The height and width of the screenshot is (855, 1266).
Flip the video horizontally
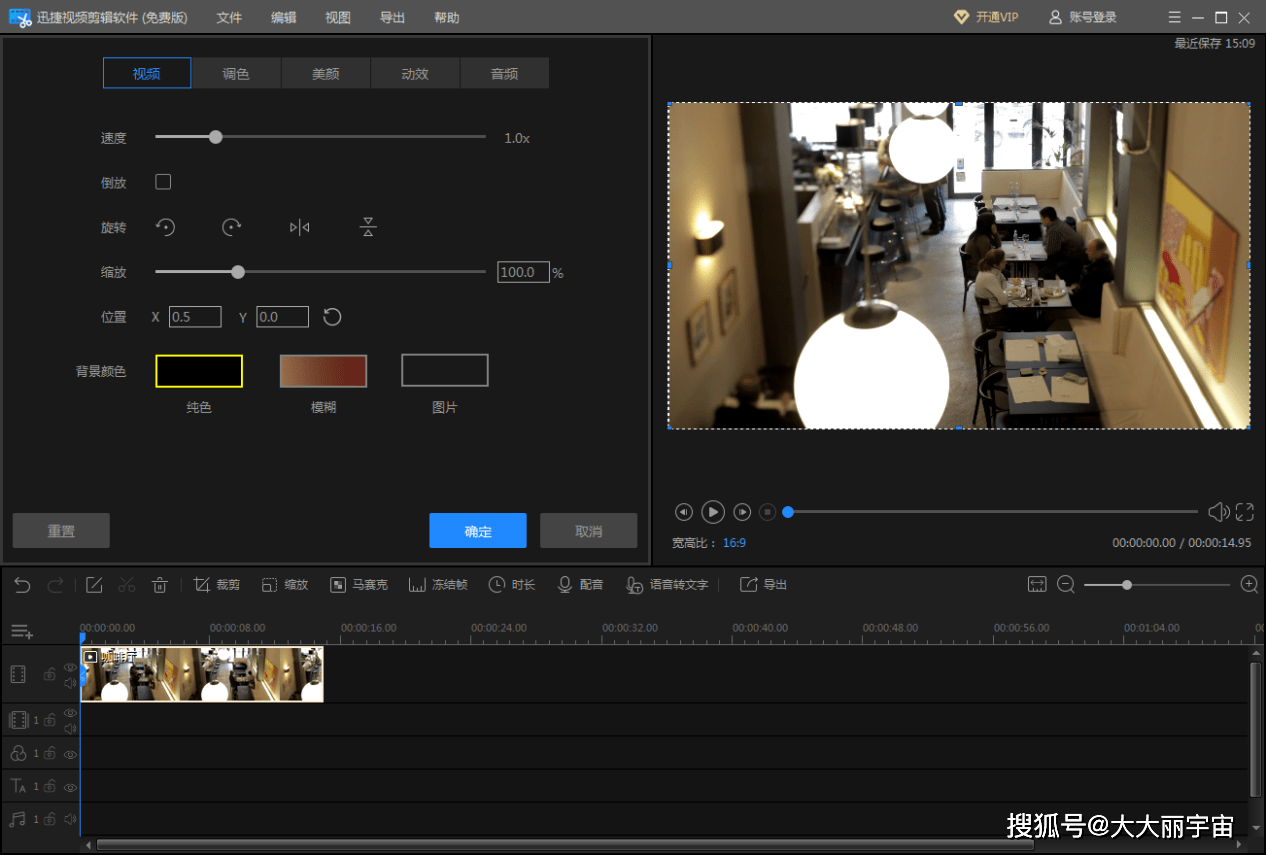coord(299,227)
